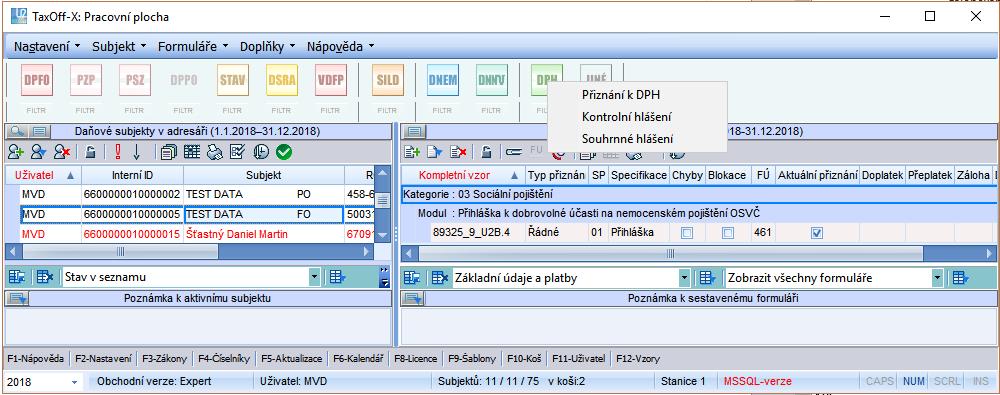Expand the Základní údaje a platby dropdown

pos(684,278)
